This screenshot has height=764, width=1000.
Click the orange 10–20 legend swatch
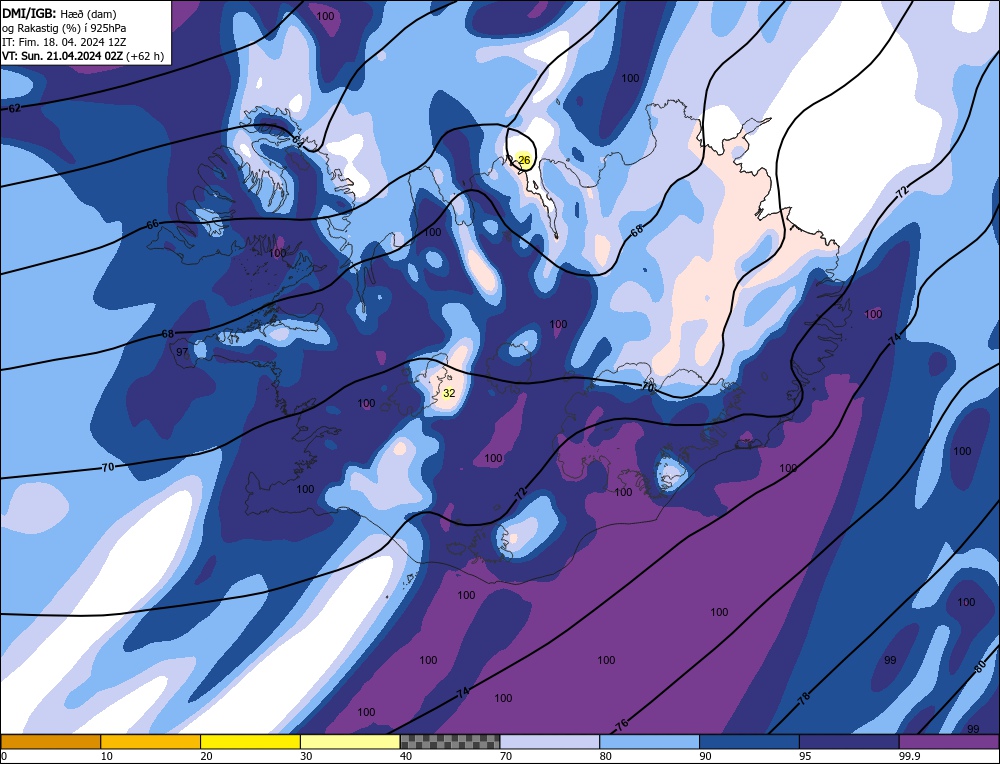coord(151,741)
